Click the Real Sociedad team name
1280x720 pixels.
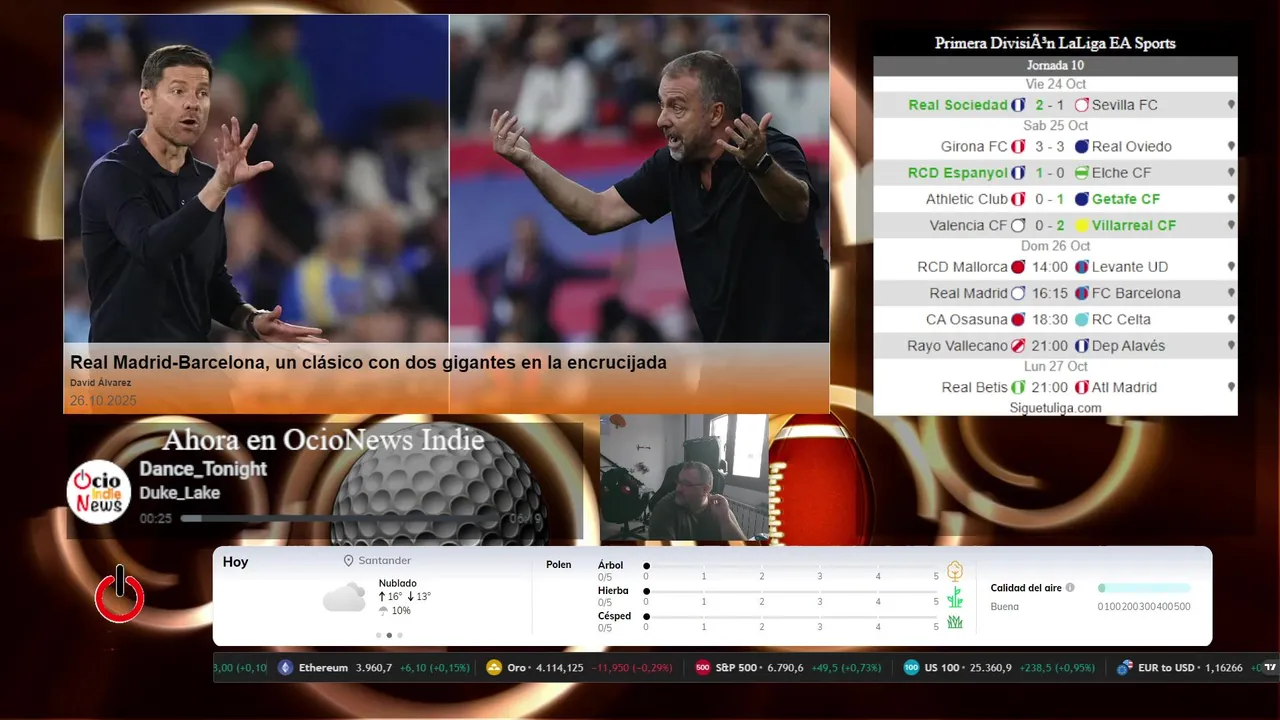click(x=958, y=105)
